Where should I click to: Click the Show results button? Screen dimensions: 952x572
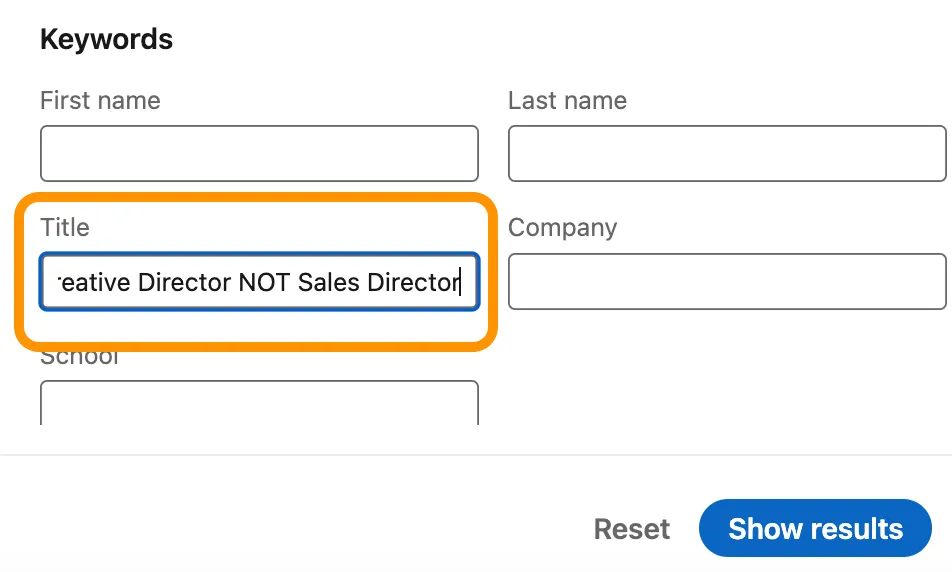click(815, 528)
